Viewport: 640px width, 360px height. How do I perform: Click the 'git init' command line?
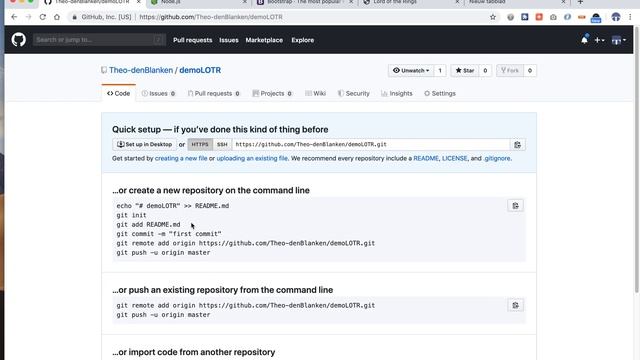pos(131,215)
